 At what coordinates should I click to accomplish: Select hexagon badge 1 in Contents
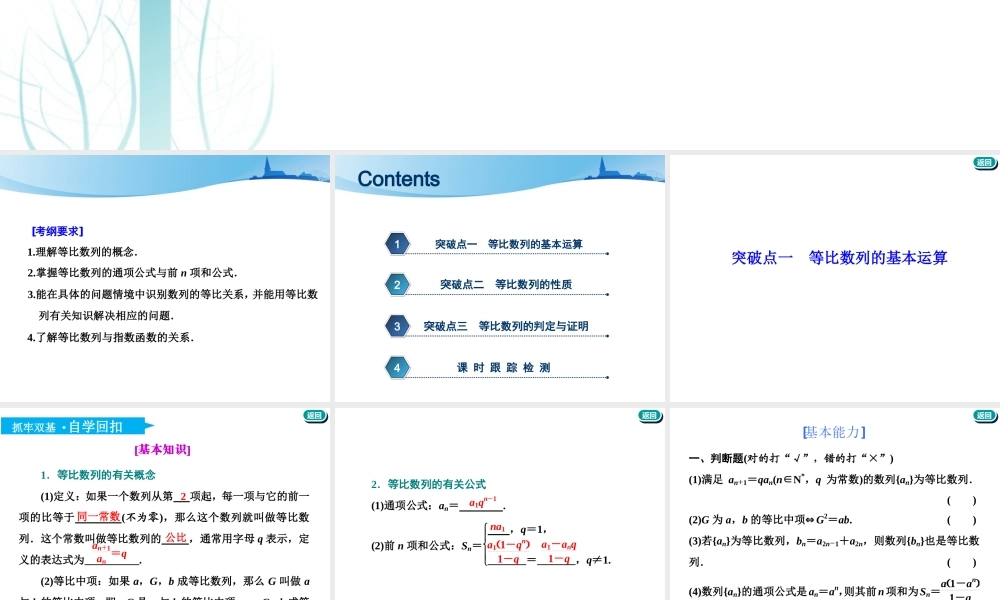pos(397,242)
